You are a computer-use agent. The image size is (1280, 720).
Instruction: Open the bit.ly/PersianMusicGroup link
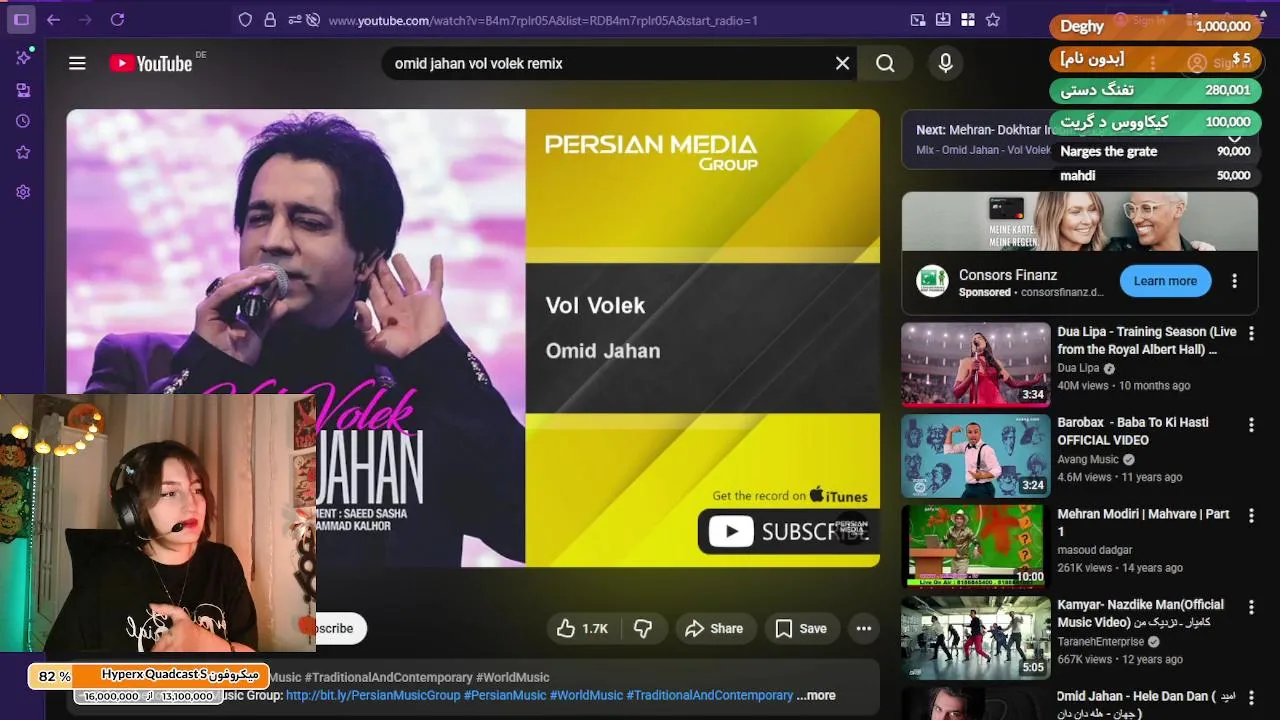pos(373,695)
